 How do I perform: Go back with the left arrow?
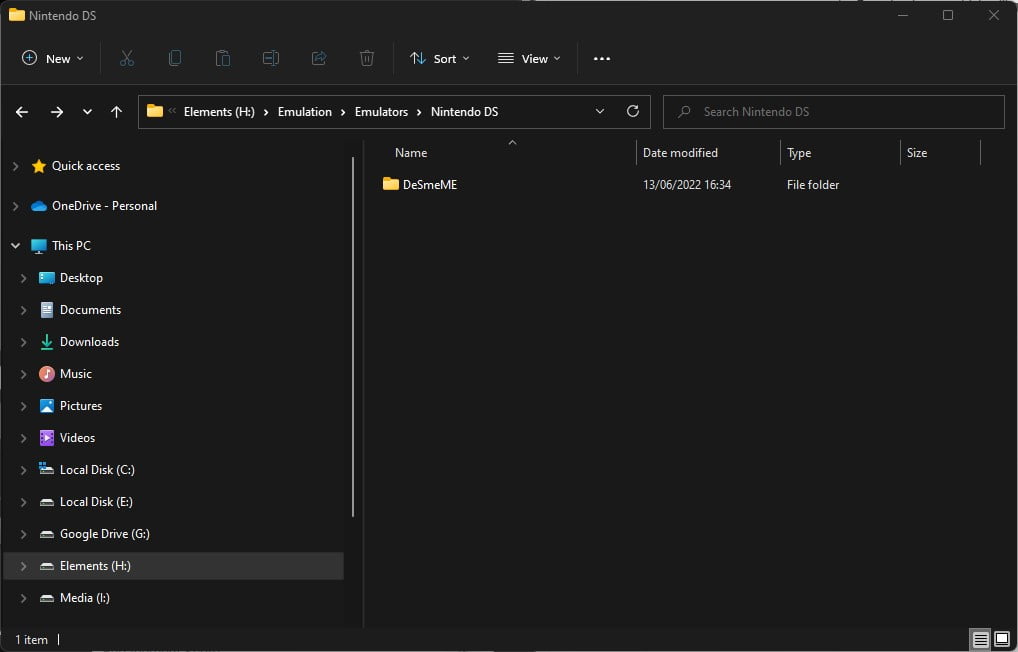(22, 112)
